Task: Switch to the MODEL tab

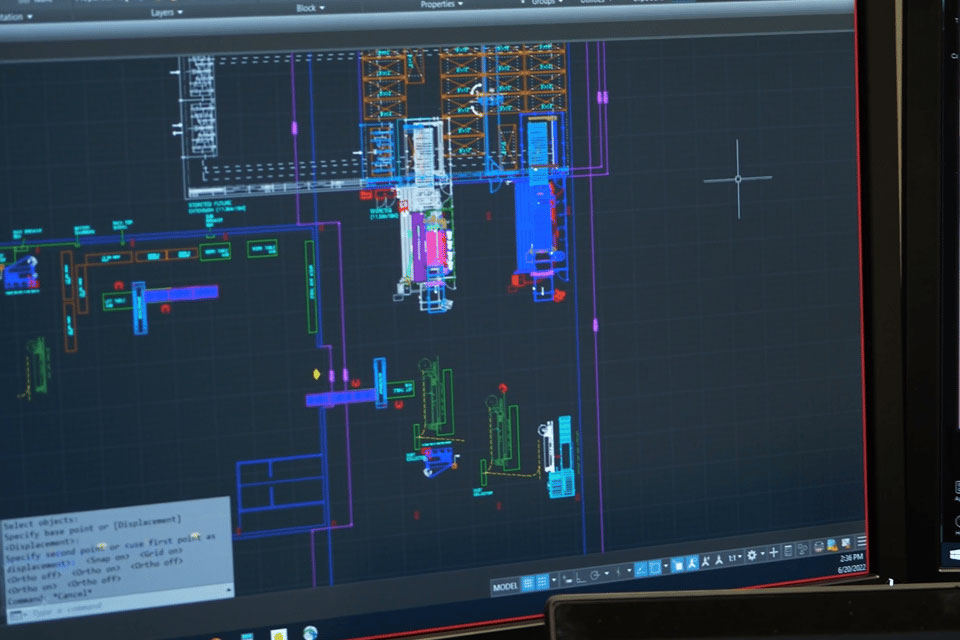Action: [508, 583]
